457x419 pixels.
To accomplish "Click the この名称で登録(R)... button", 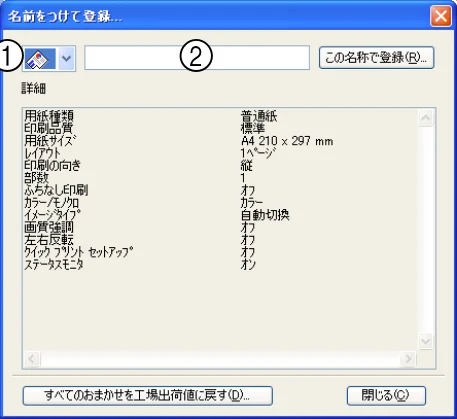I will pos(376,58).
